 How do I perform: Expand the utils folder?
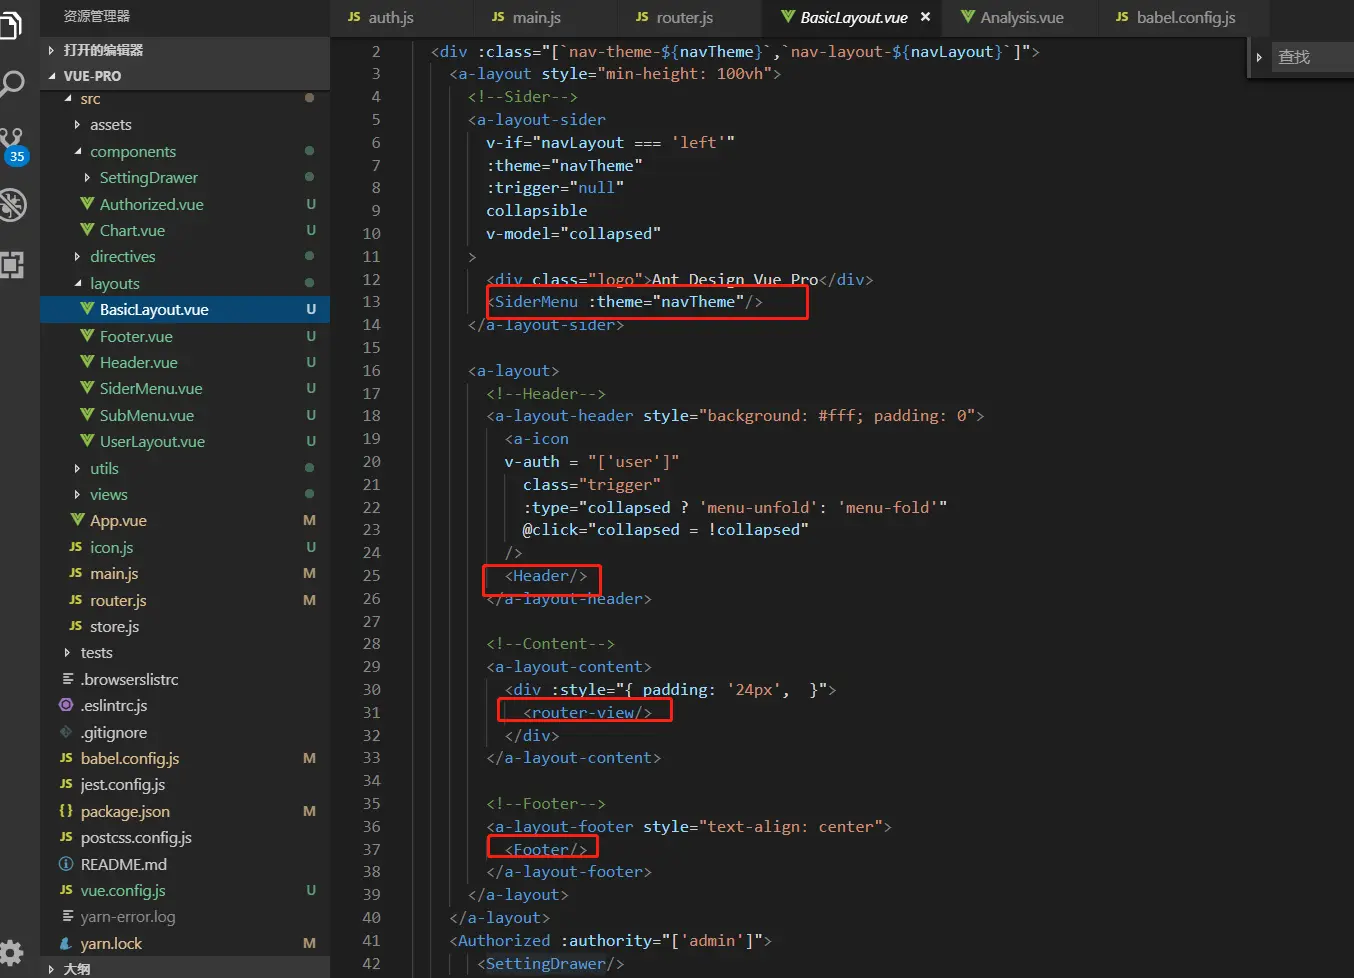pyautogui.click(x=78, y=468)
